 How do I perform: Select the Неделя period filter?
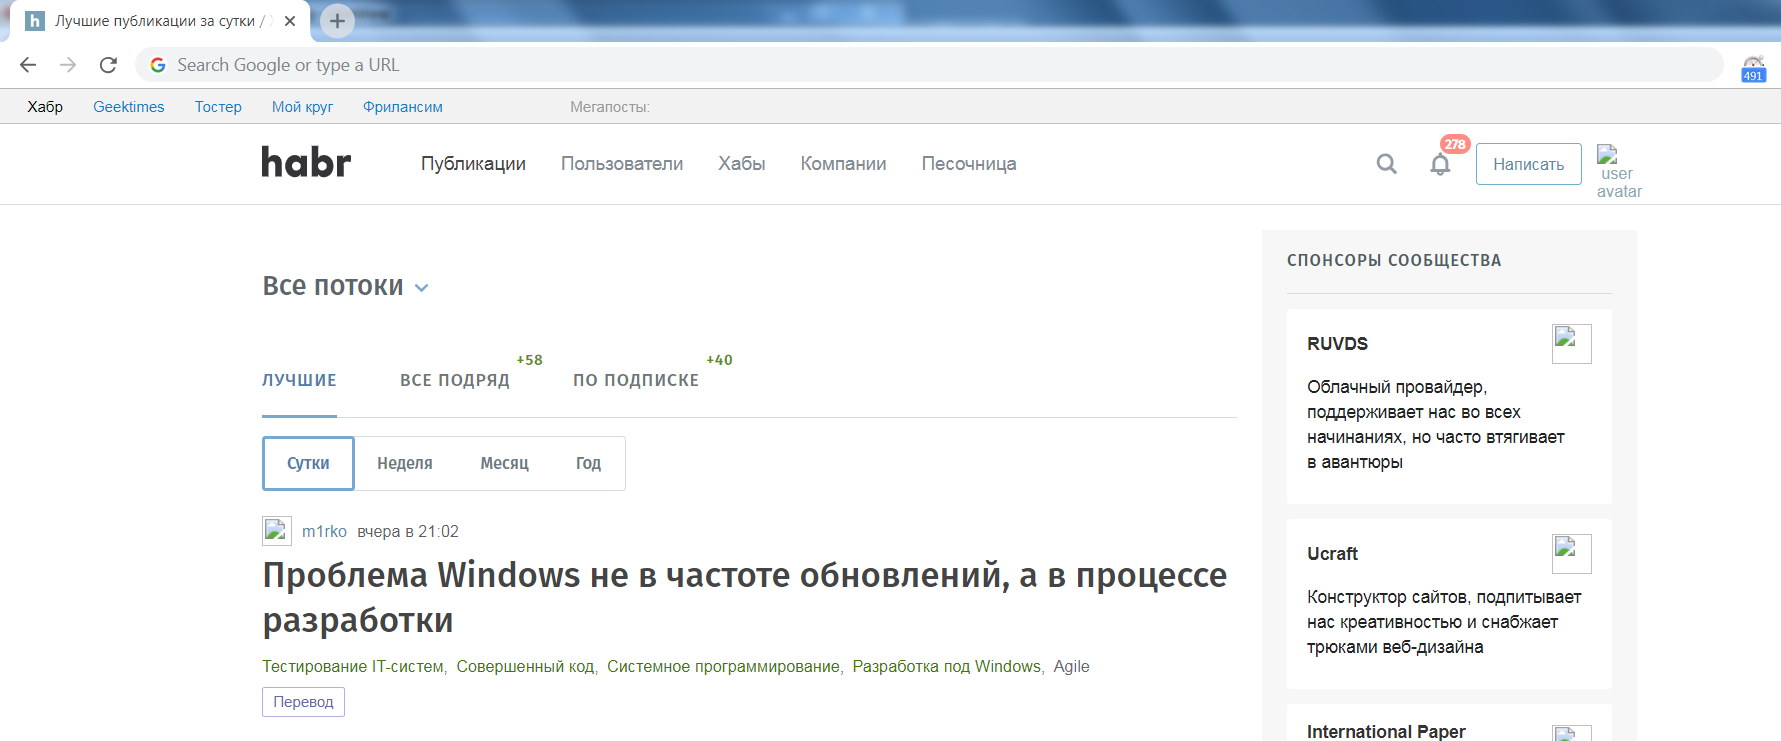point(405,463)
